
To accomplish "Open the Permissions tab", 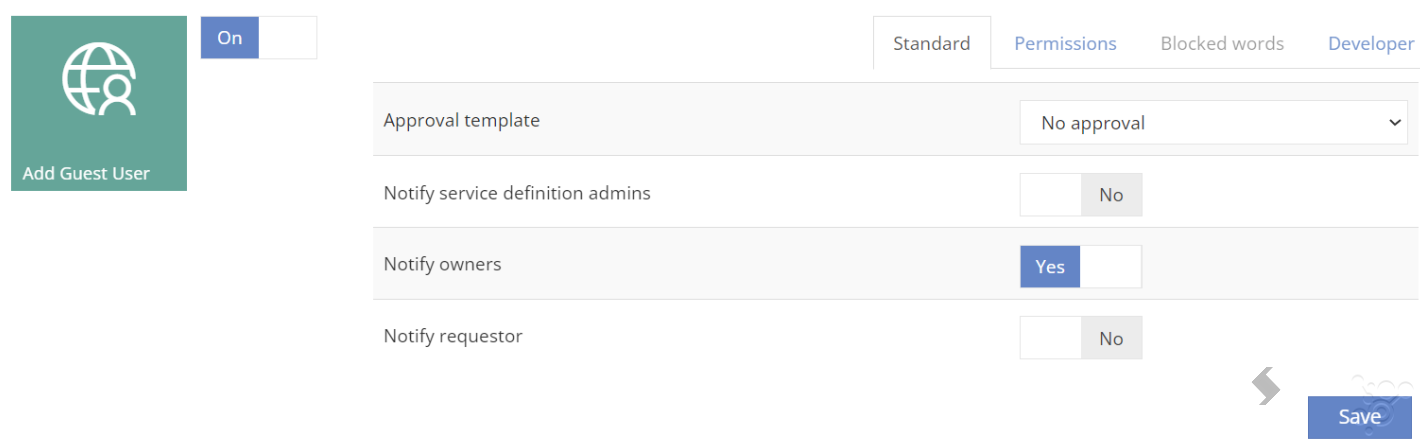I will pos(1065,43).
